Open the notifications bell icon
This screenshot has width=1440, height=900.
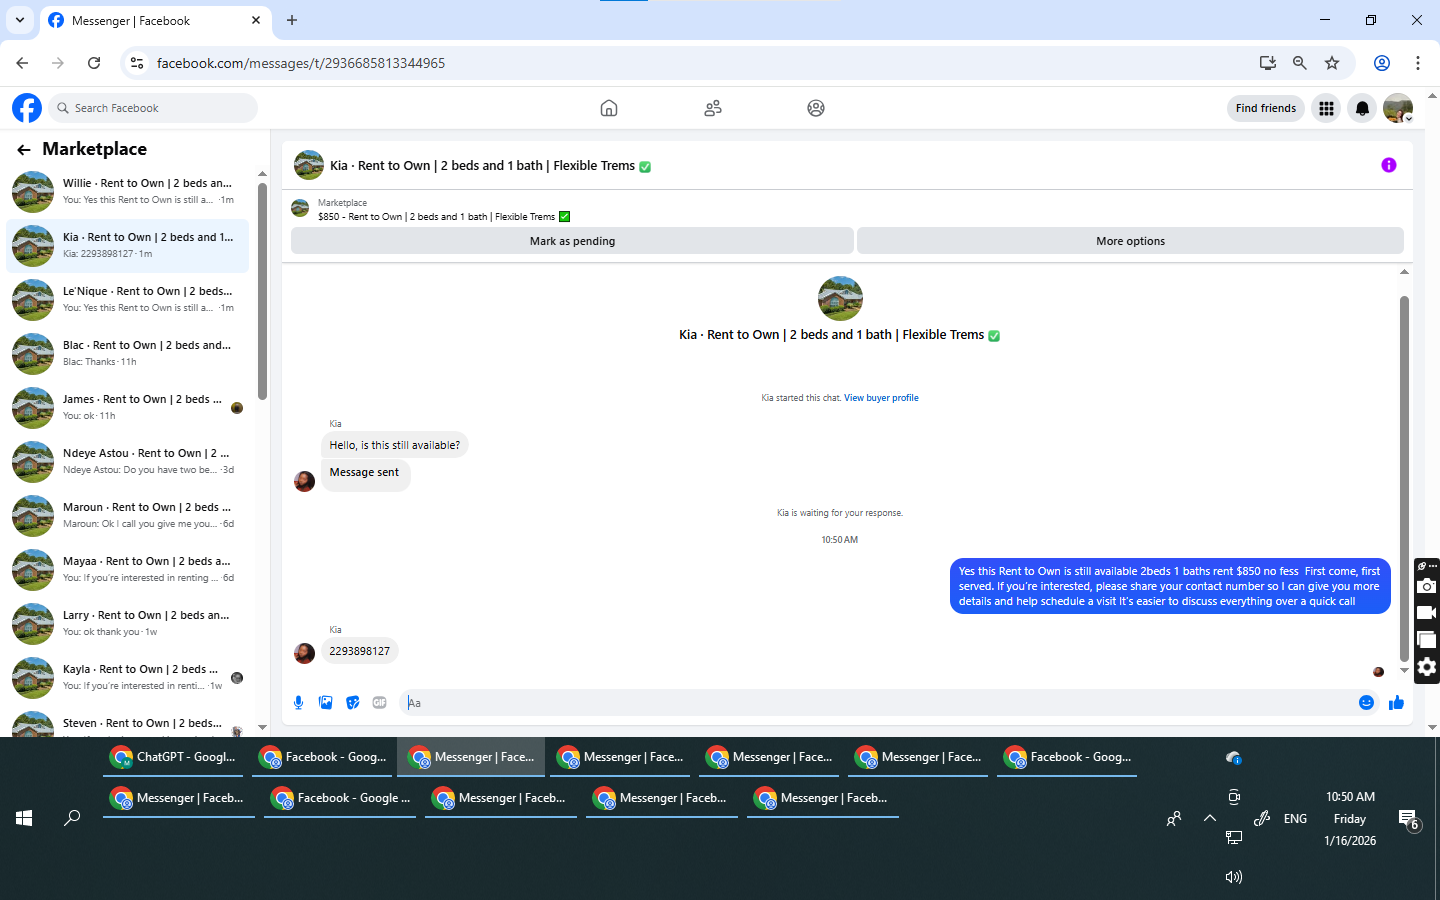(x=1362, y=108)
